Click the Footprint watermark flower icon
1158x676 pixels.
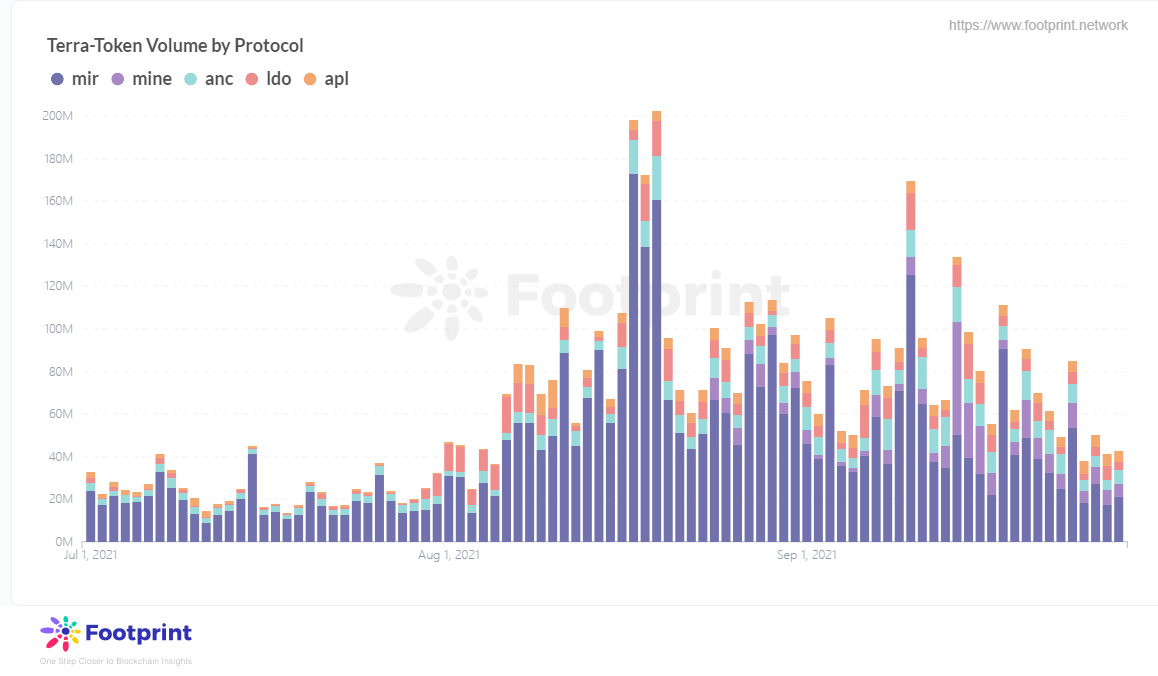439,297
